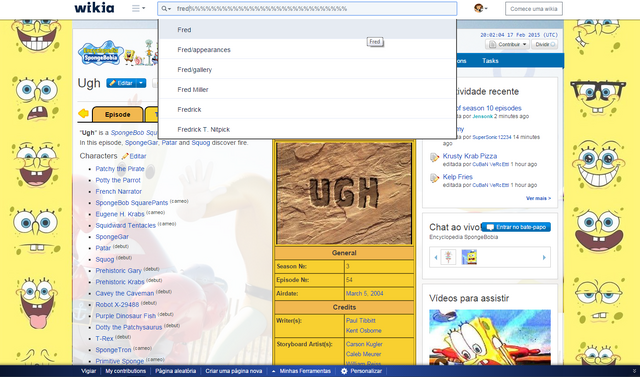Open 'Krusty Krab Pizza' recent activity link
This screenshot has width=640, height=377.
470,156
